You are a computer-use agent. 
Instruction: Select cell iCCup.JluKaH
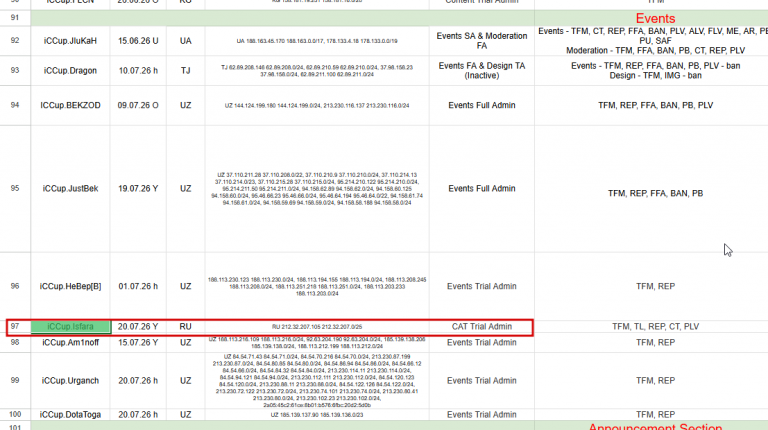70,41
